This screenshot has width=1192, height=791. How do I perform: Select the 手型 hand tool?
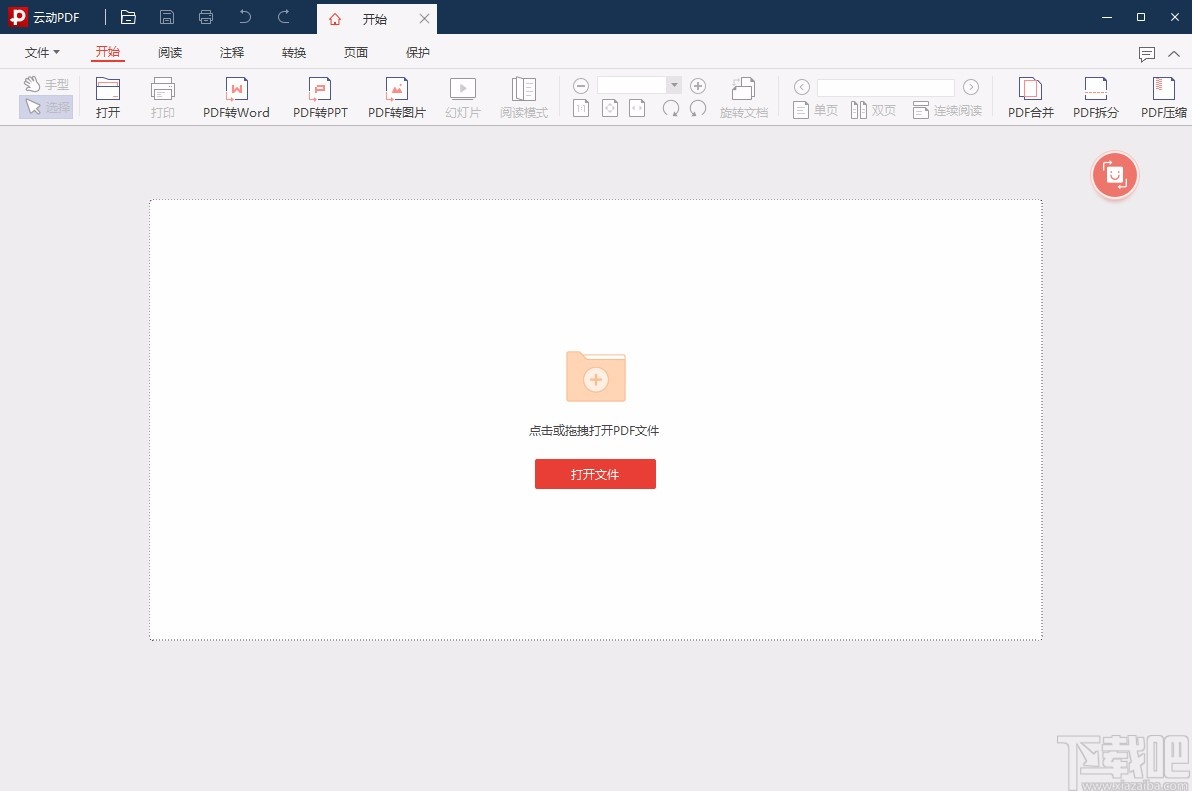(x=46, y=84)
